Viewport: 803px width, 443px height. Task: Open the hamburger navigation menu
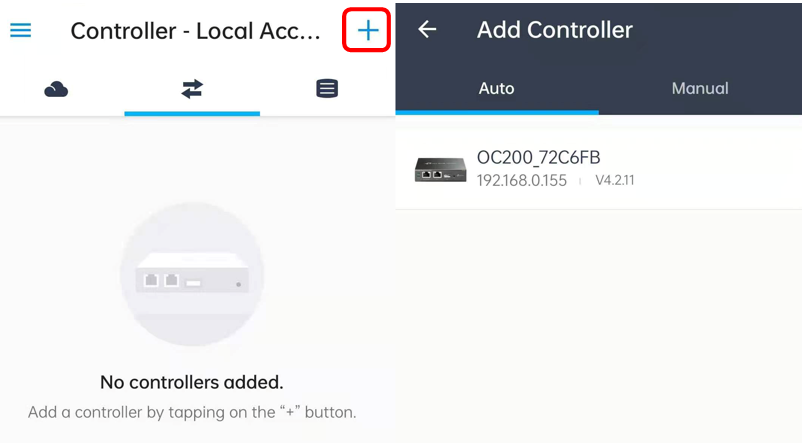[20, 30]
